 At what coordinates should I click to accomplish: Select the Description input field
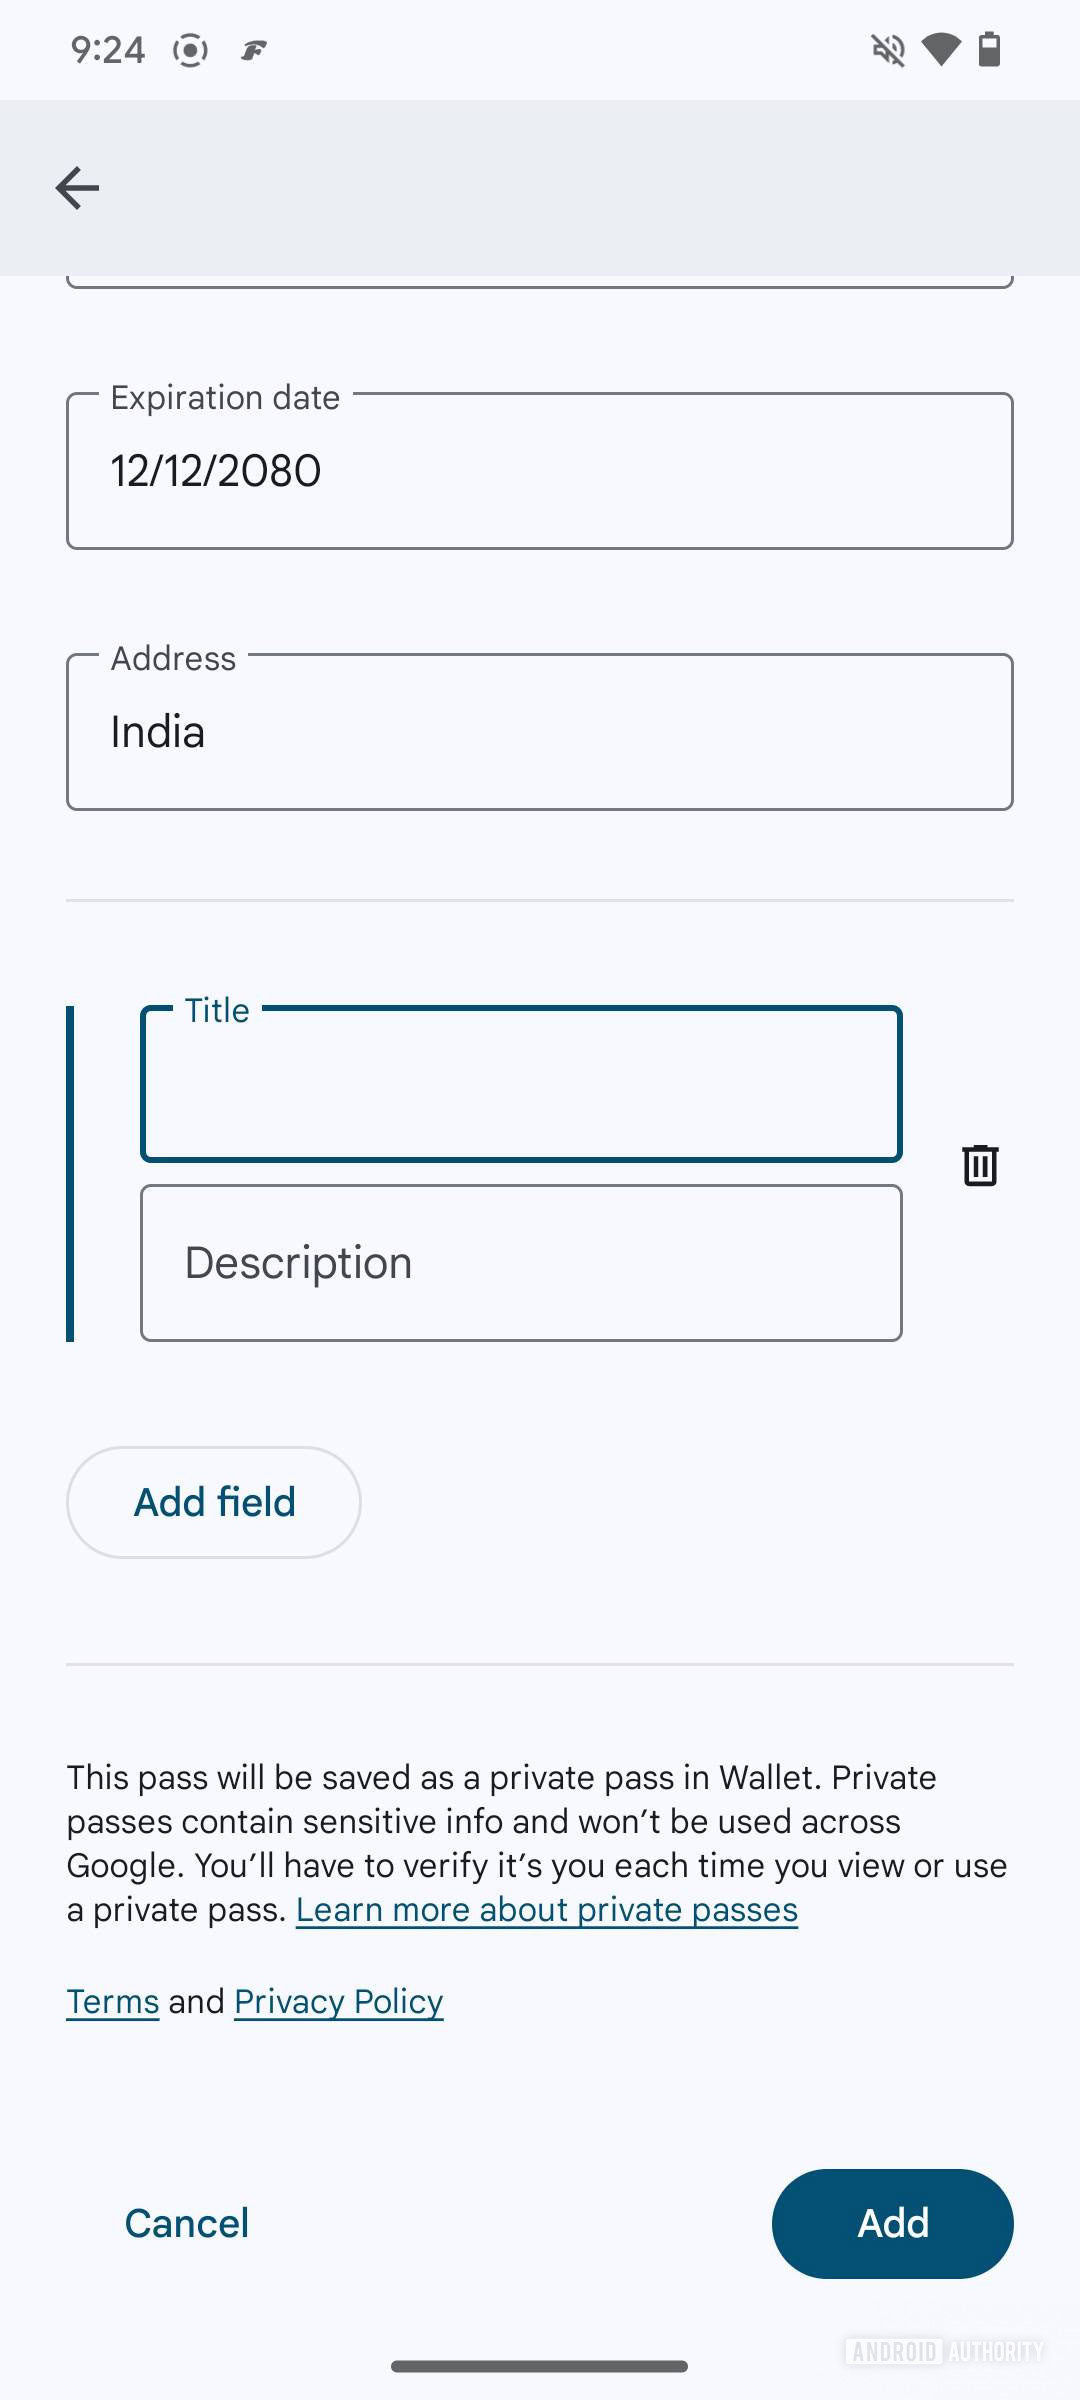click(x=521, y=1263)
